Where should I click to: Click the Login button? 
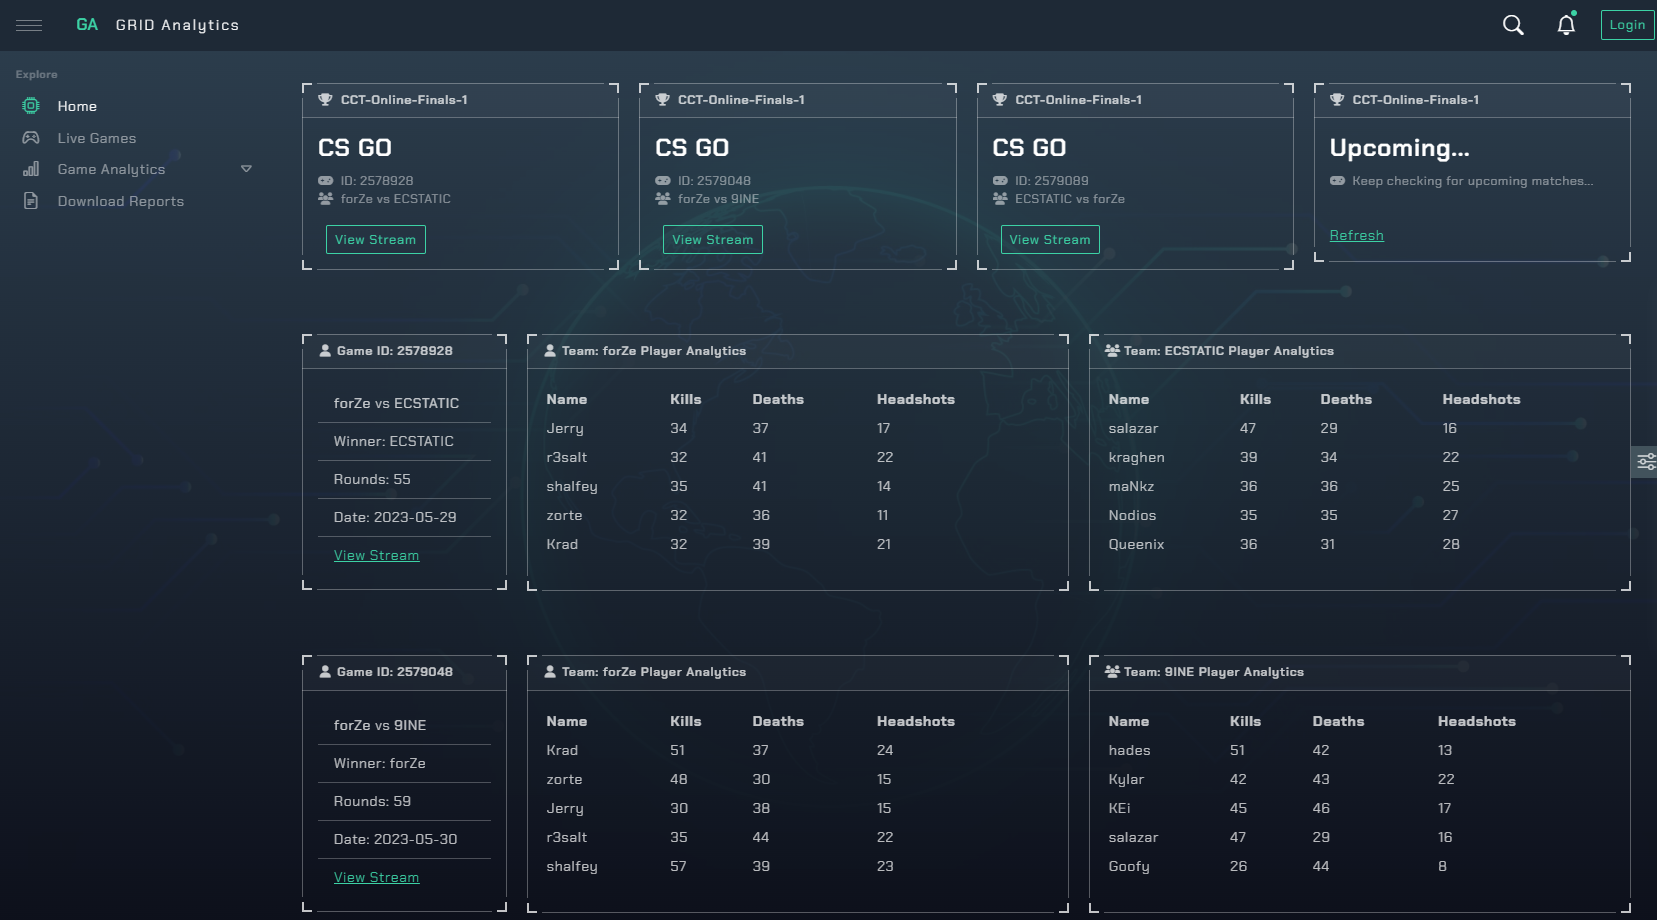click(1627, 25)
